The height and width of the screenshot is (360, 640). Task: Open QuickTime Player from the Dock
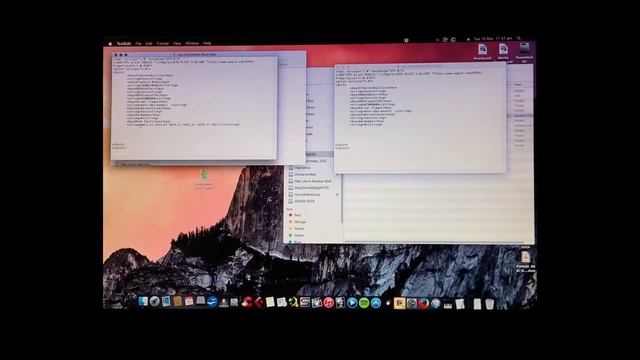coord(352,302)
